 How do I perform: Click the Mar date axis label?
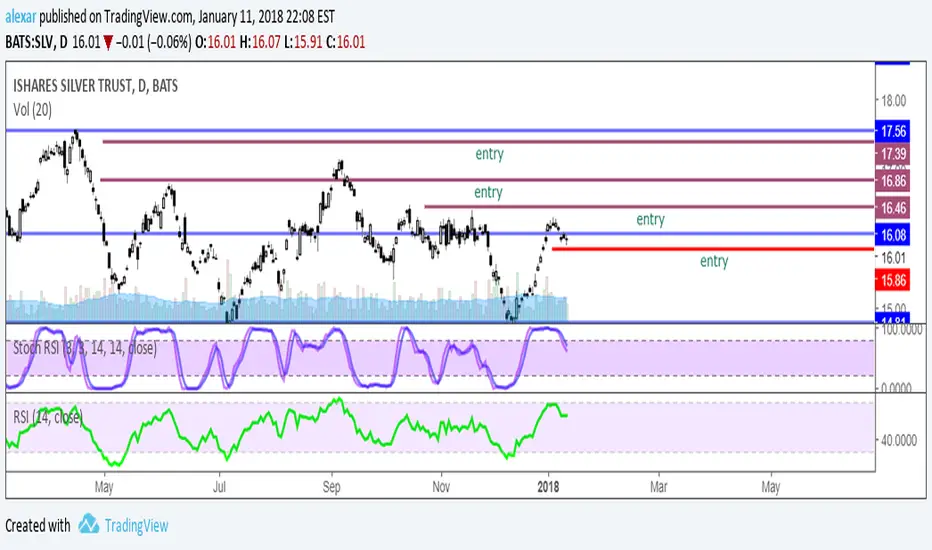pyautogui.click(x=659, y=487)
